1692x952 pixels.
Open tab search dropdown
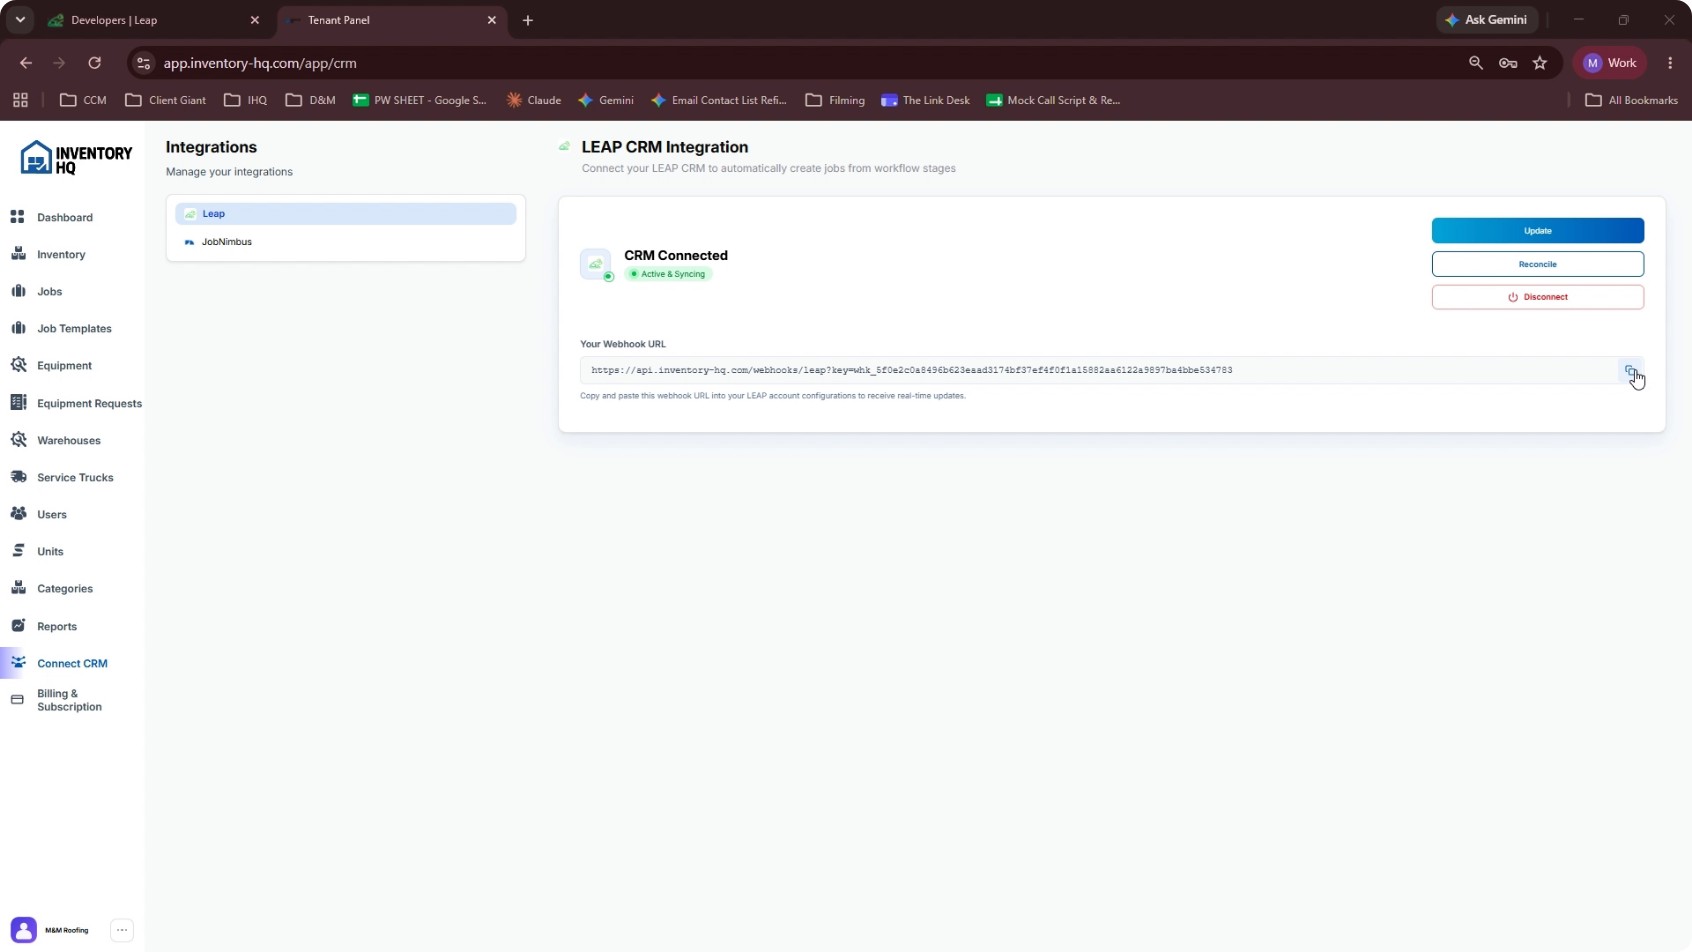[x=20, y=20]
